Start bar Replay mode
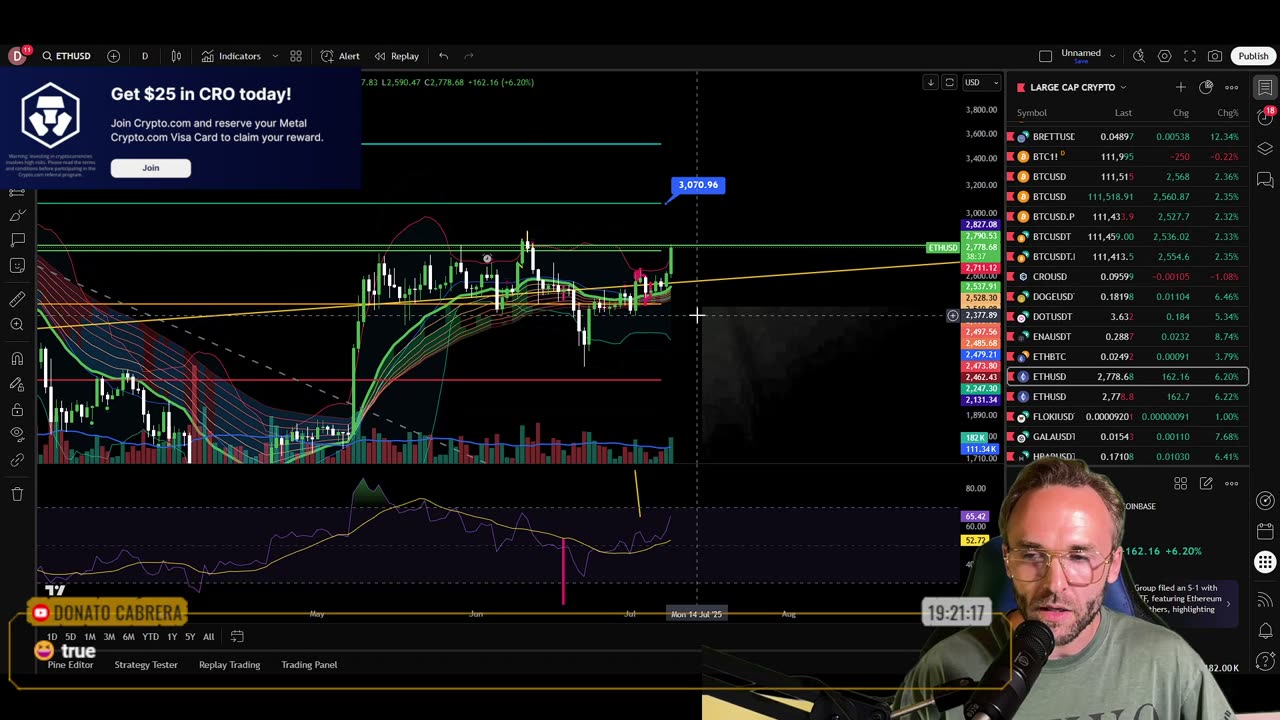 pos(396,56)
